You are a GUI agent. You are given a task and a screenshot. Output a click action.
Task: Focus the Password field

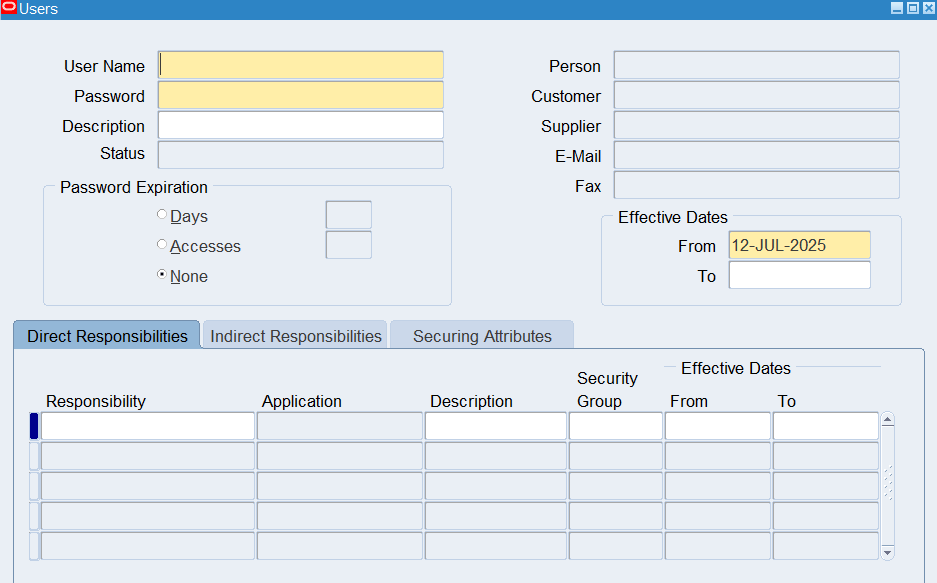pos(300,96)
